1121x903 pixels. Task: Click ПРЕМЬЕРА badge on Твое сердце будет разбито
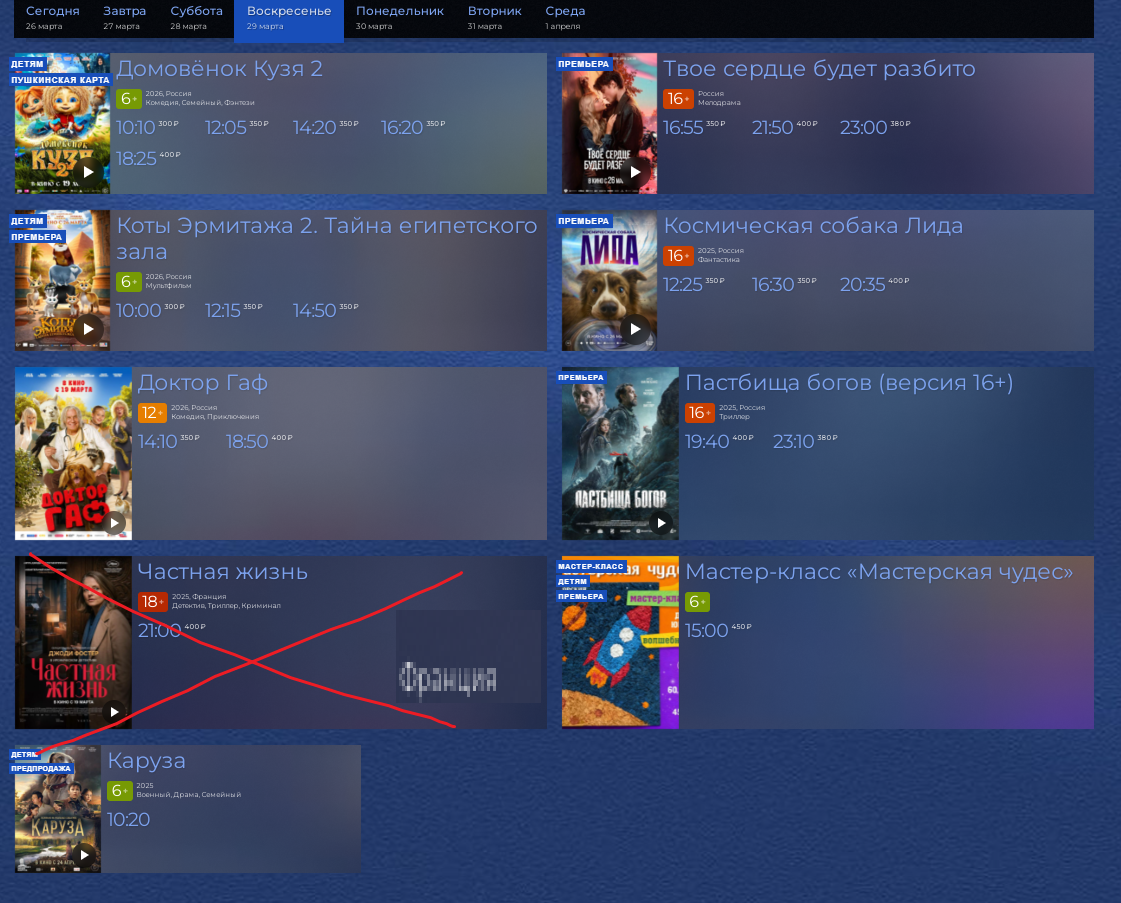[583, 64]
